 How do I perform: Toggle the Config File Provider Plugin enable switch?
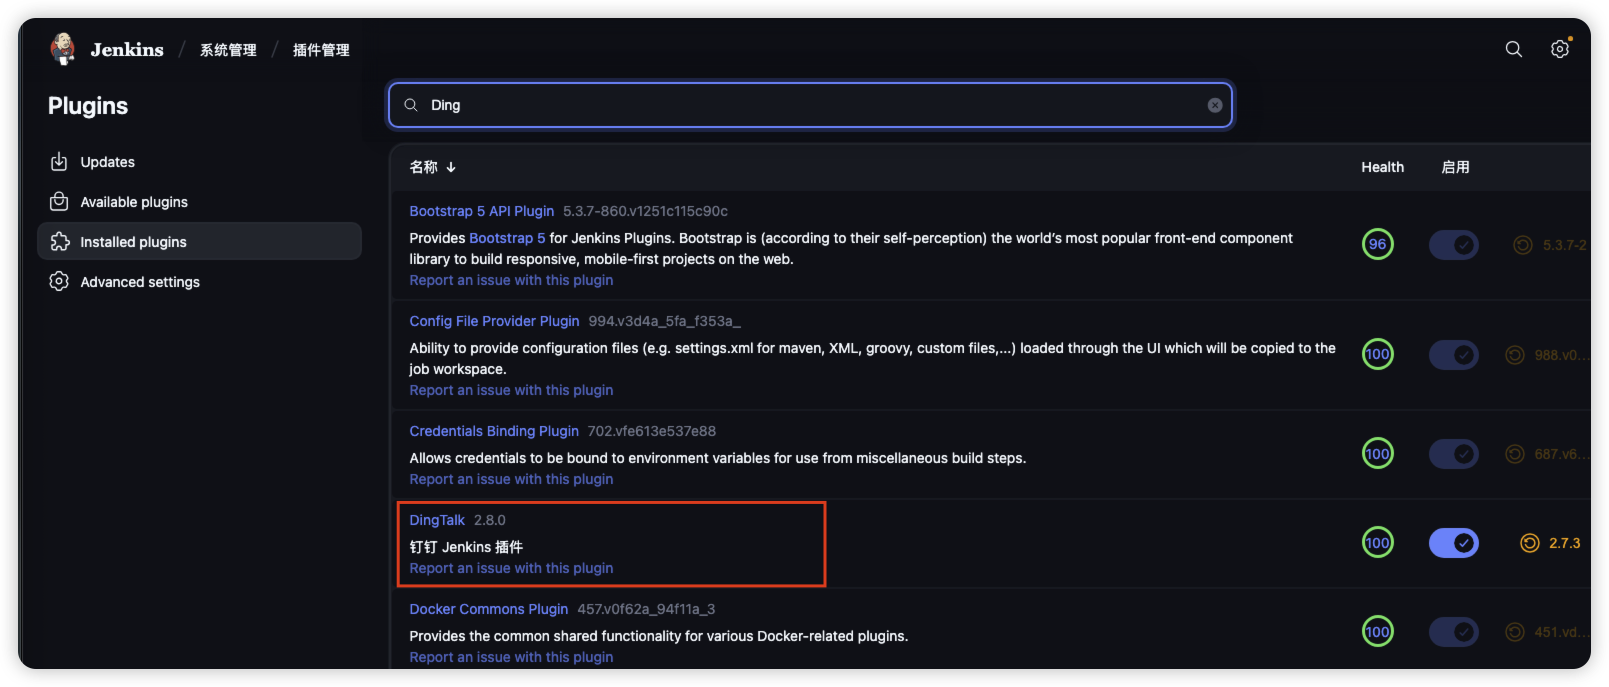(x=1454, y=354)
